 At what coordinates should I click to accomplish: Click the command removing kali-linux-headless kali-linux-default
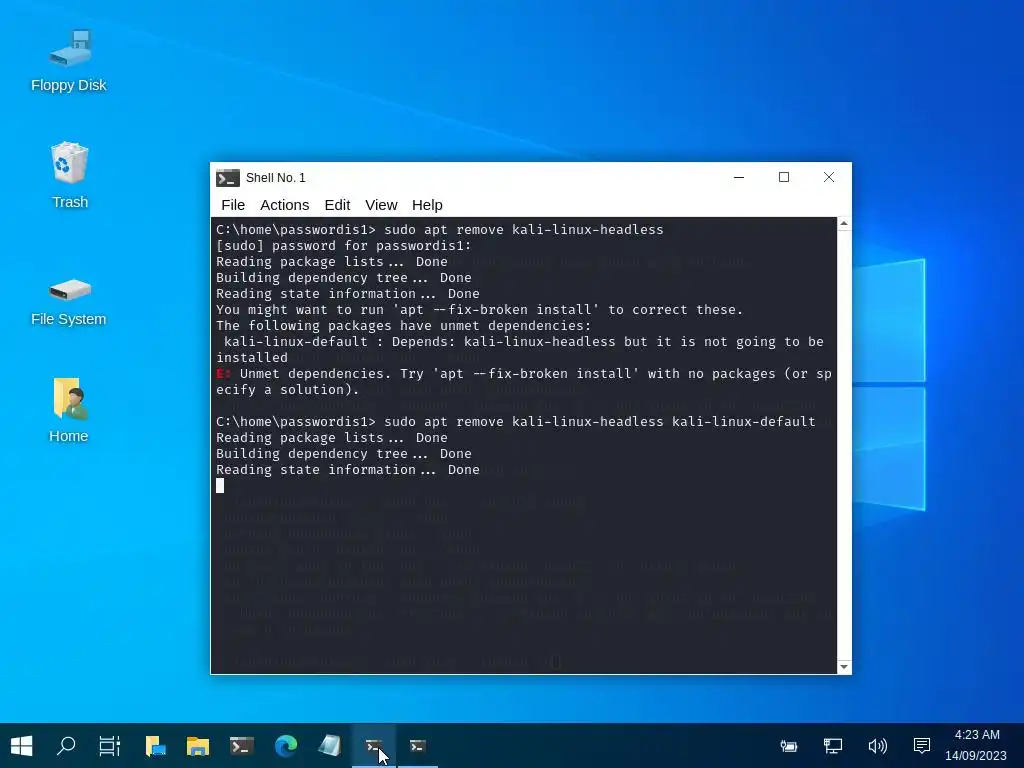pos(600,421)
